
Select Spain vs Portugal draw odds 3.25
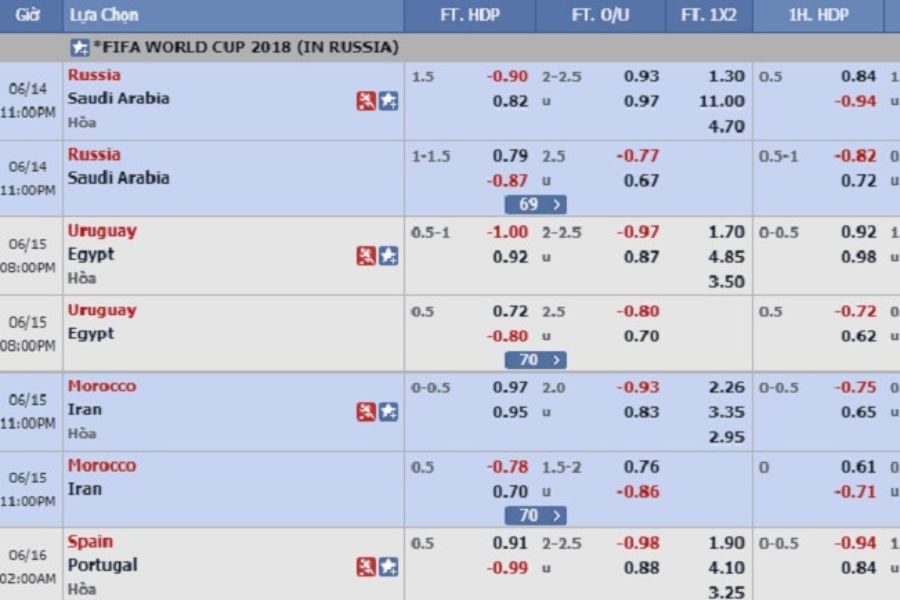[727, 592]
